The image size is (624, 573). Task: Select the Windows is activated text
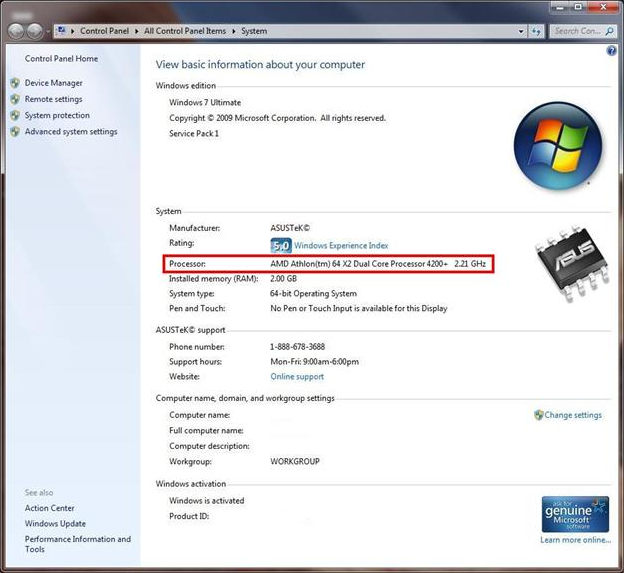tap(207, 501)
